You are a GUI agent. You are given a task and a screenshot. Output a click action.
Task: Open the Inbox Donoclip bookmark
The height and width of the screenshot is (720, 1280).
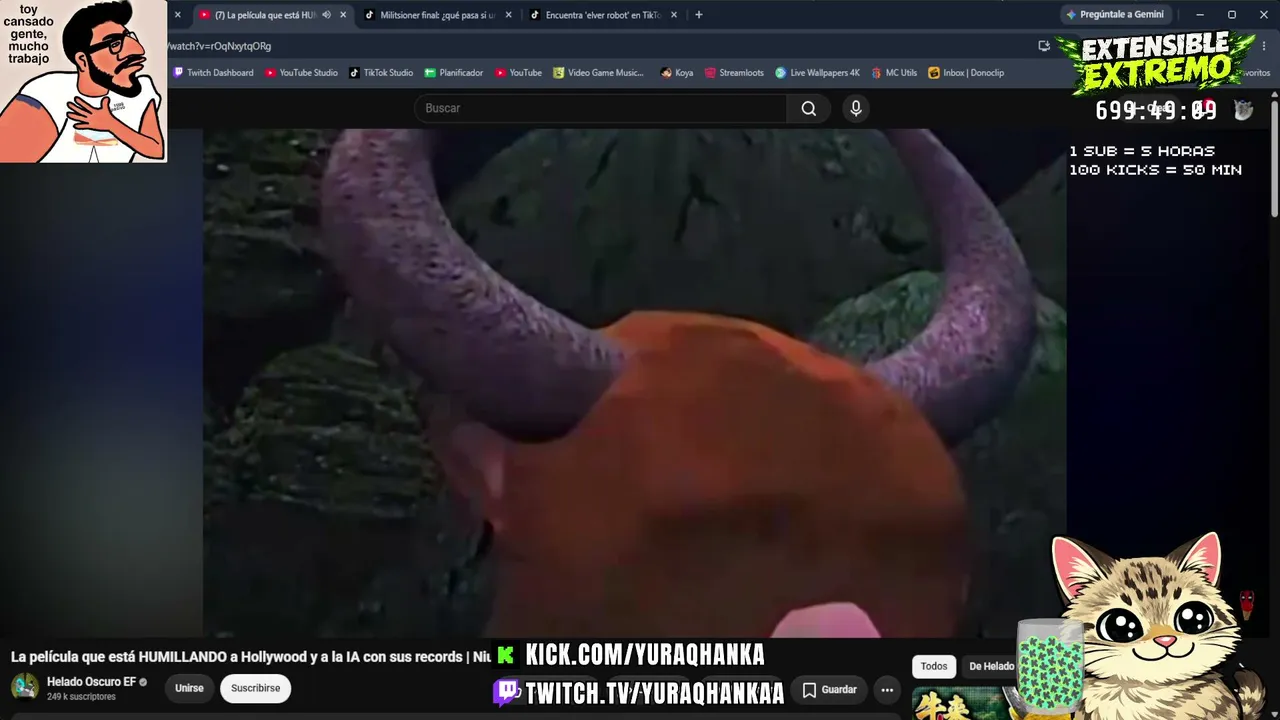point(966,73)
